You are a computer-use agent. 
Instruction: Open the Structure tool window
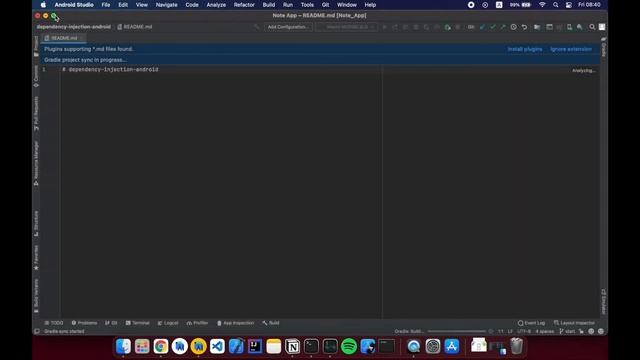[x=36, y=223]
